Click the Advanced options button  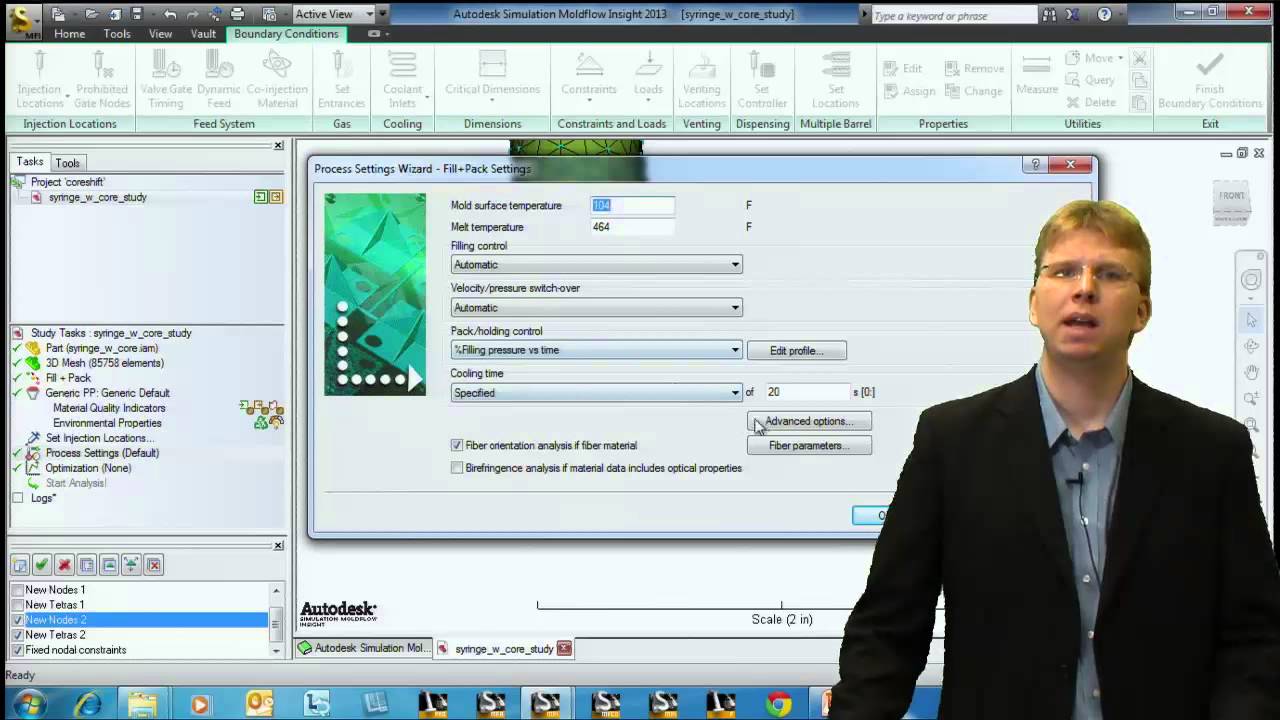point(809,421)
